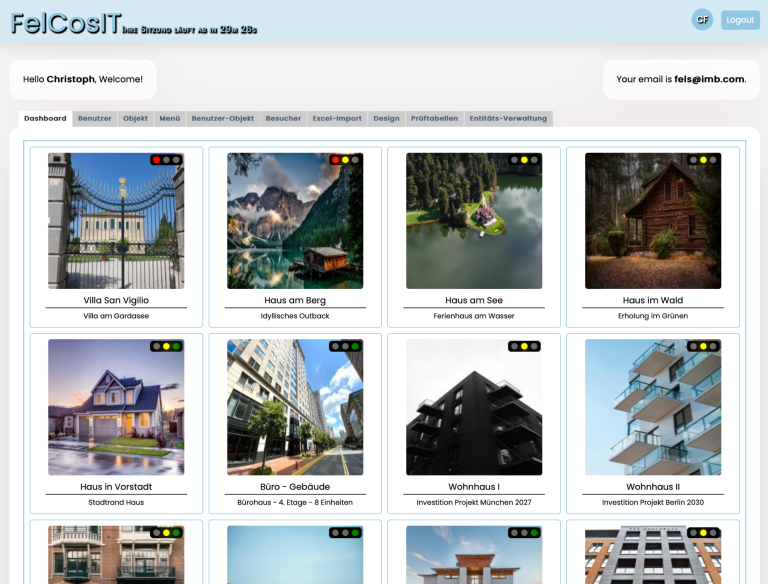Click the Haus am See title

[474, 300]
